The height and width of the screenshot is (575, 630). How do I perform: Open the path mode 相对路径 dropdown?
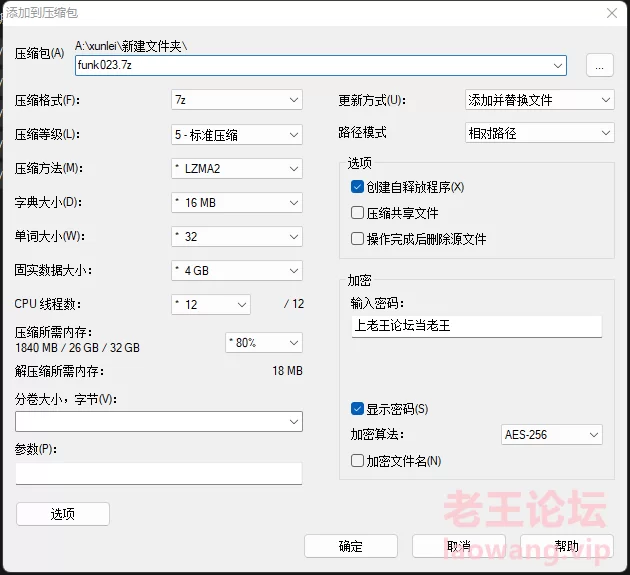tap(540, 133)
